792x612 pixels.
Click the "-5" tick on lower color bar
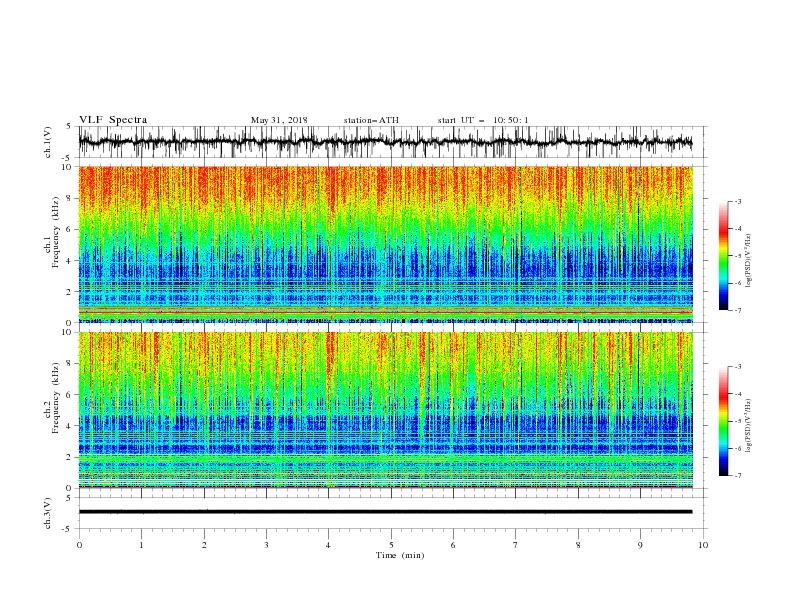pyautogui.click(x=737, y=421)
